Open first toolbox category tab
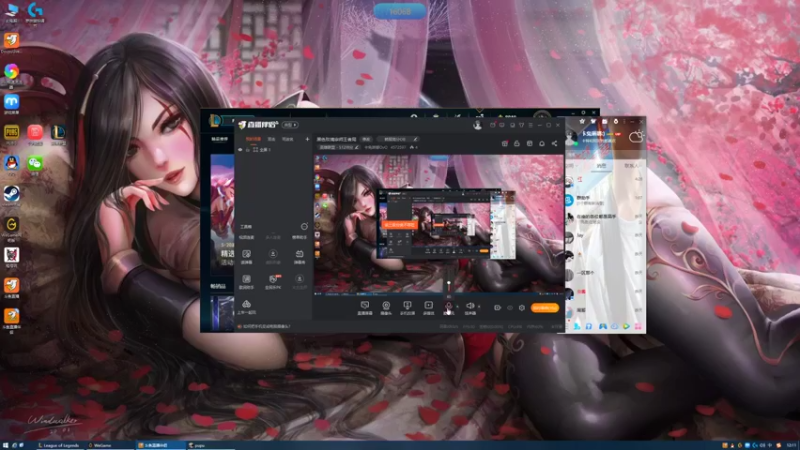 [246, 237]
